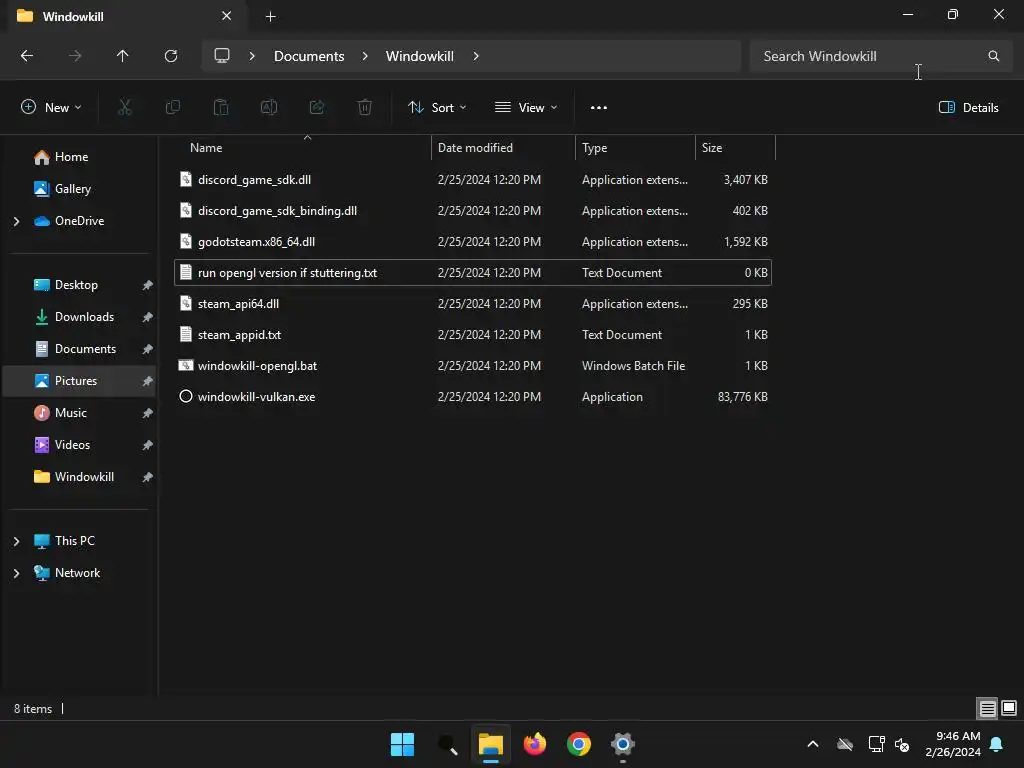1024x768 pixels.
Task: Click the search magnifier icon
Action: pyautogui.click(x=993, y=56)
